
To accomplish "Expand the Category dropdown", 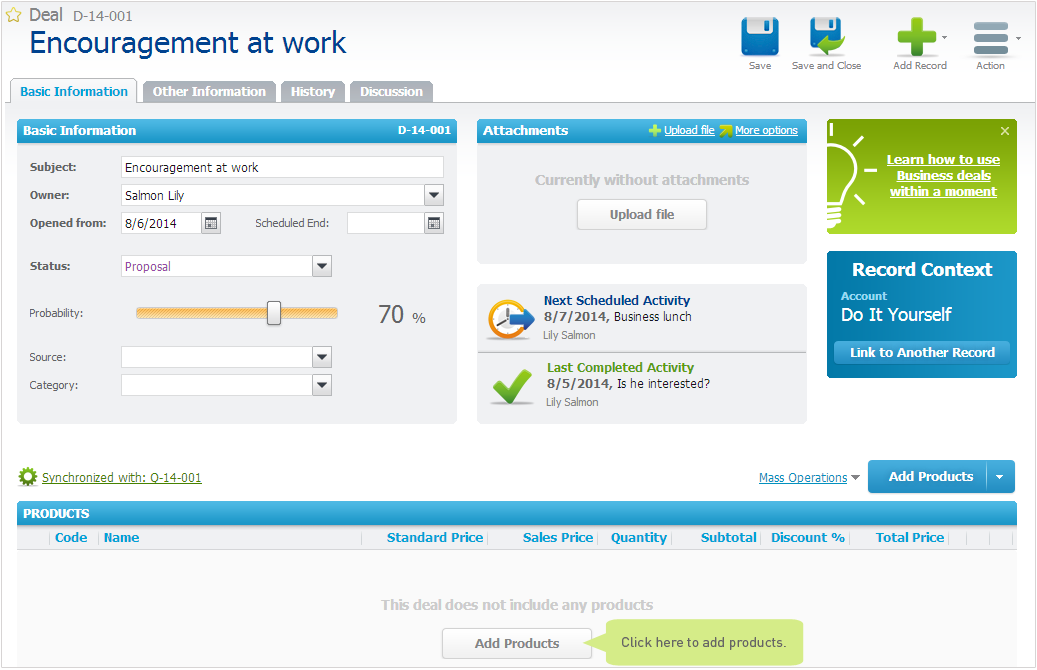I will coord(322,385).
